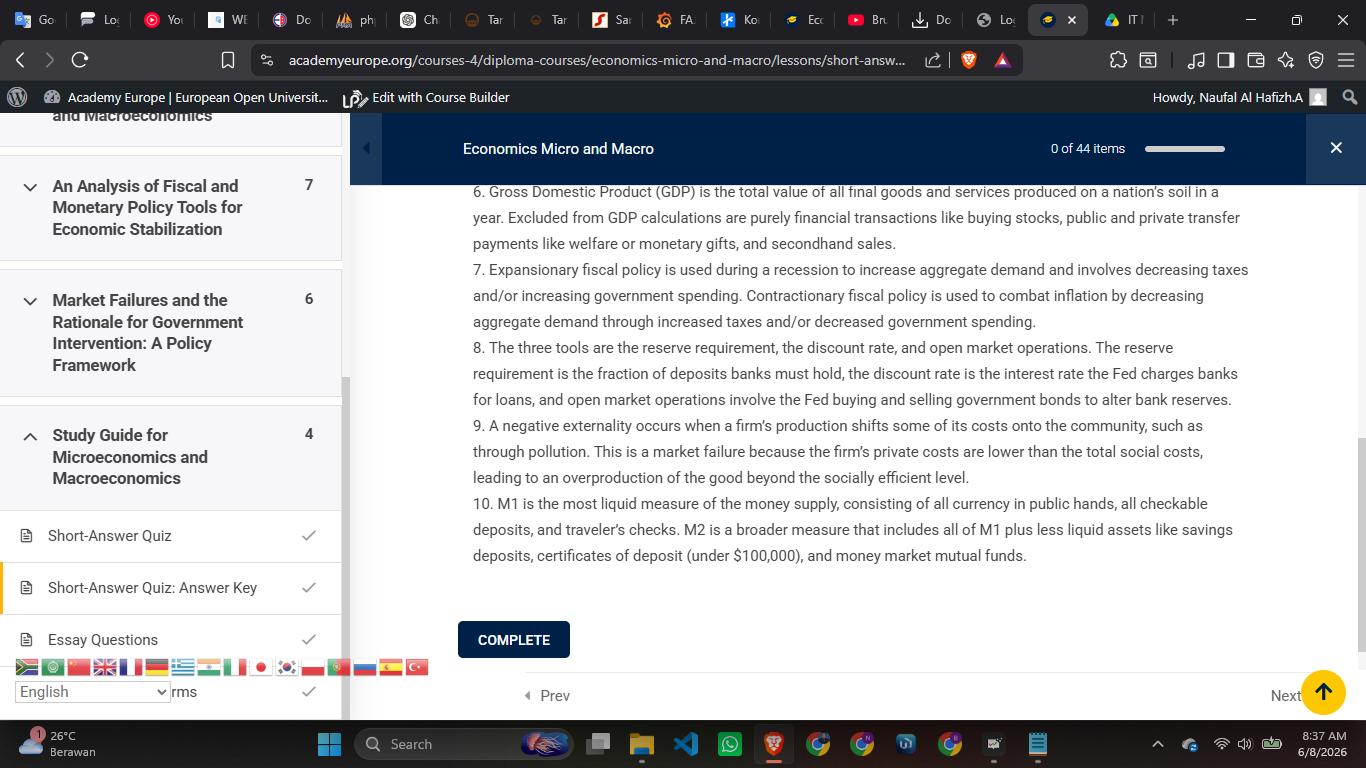This screenshot has width=1366, height=768.
Task: Reload the page using the refresh icon
Action: tap(80, 60)
